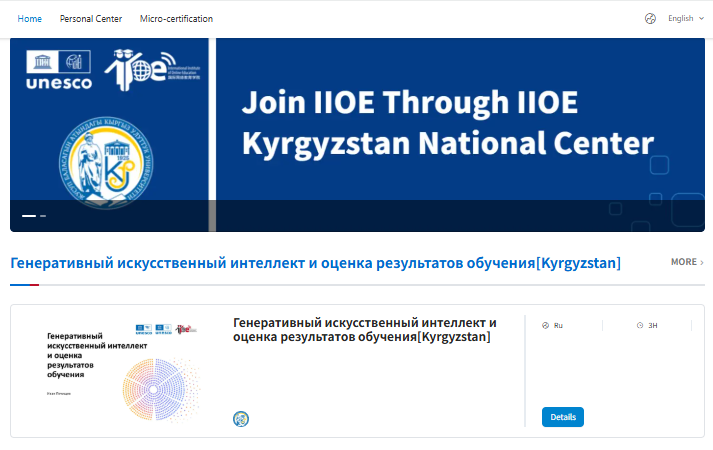
Task: Click the small provider avatar icon
Action: coord(241,418)
